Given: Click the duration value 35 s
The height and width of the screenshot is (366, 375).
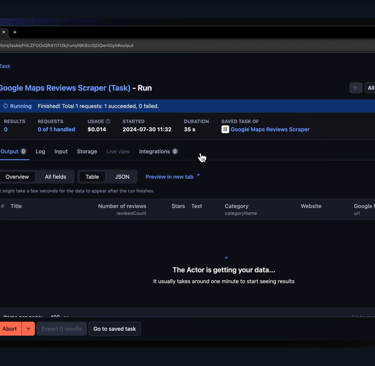Looking at the screenshot, I should point(190,129).
